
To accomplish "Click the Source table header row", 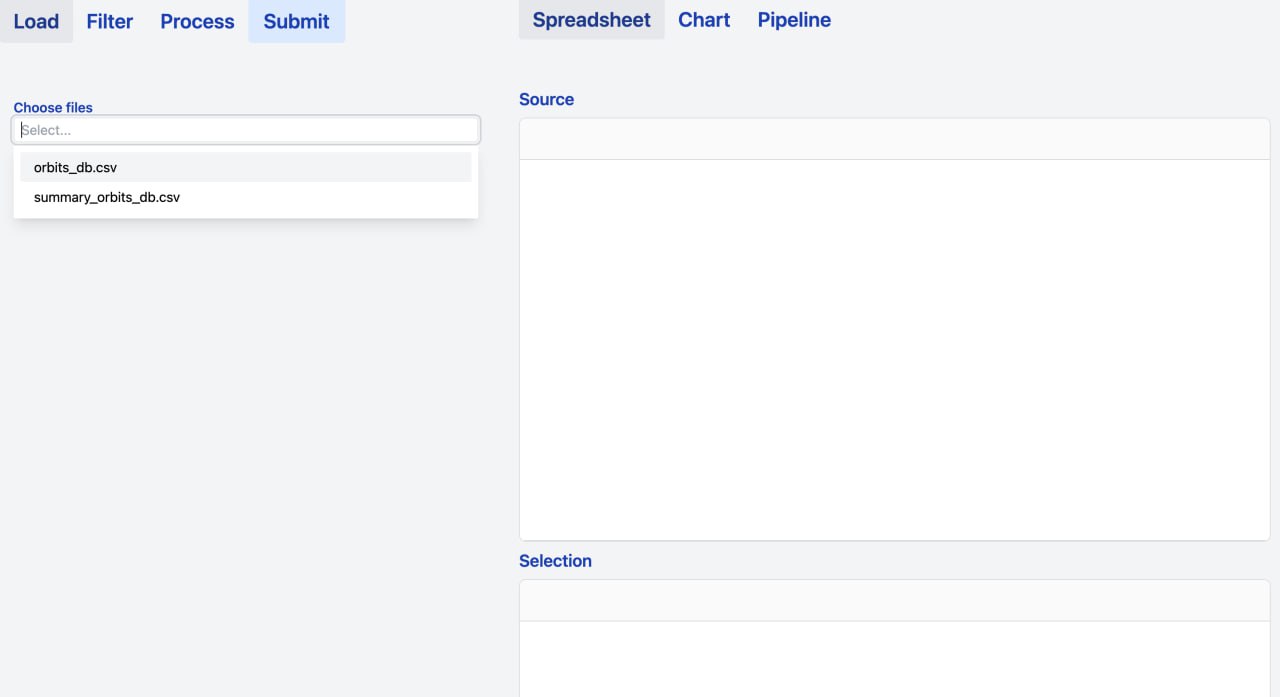I will coord(895,139).
